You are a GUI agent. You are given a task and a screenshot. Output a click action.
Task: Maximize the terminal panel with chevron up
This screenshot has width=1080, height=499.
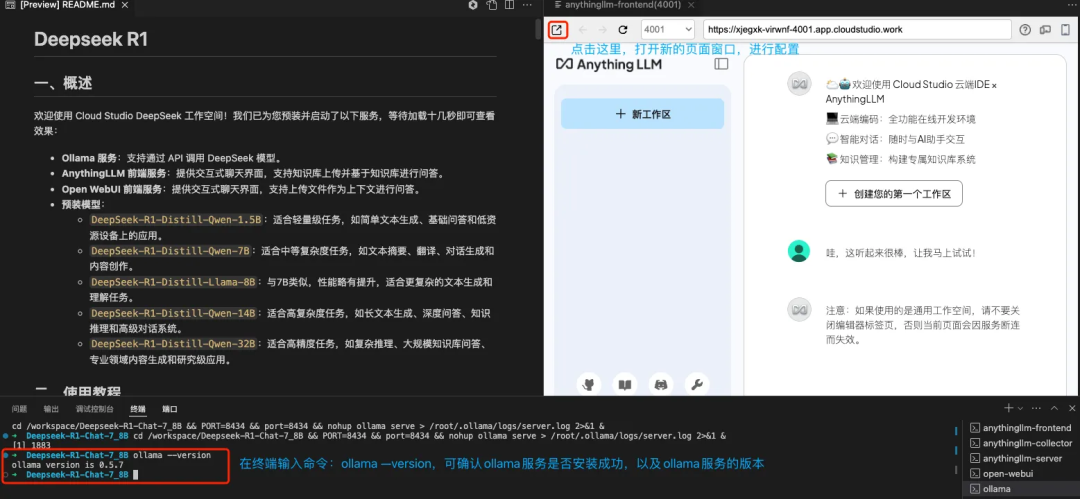tap(1054, 408)
